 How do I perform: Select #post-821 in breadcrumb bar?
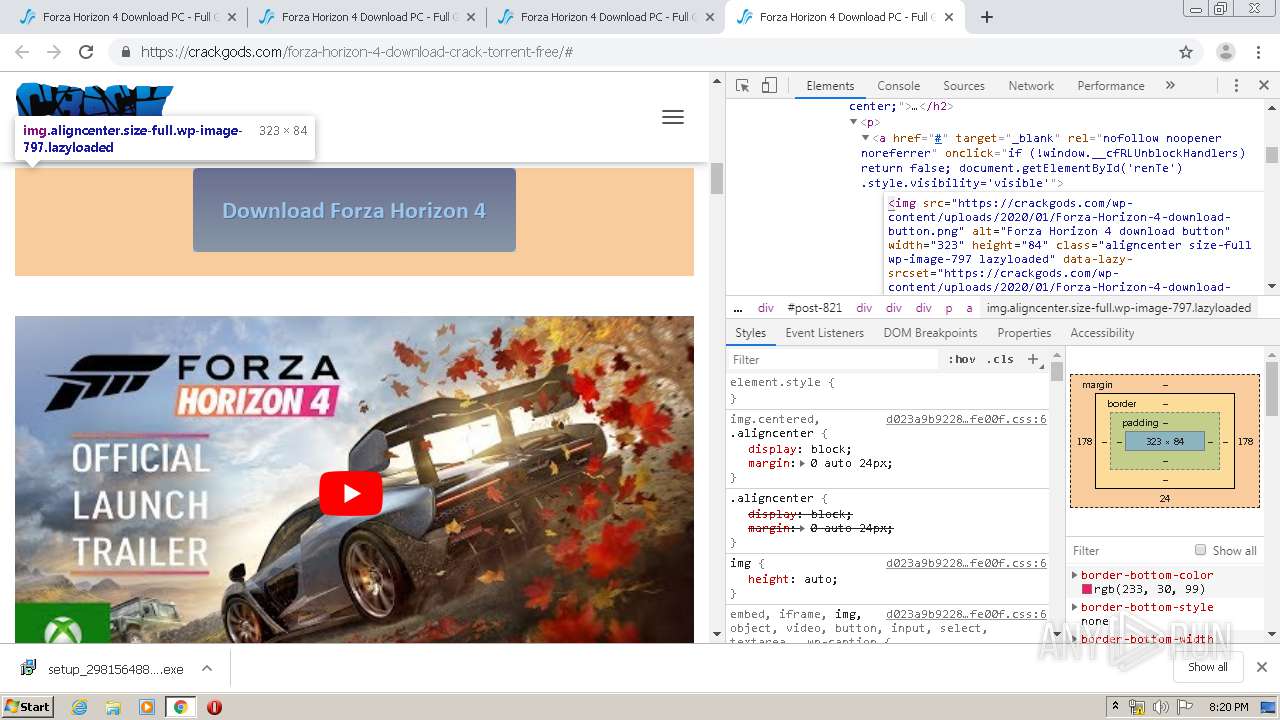(x=814, y=308)
